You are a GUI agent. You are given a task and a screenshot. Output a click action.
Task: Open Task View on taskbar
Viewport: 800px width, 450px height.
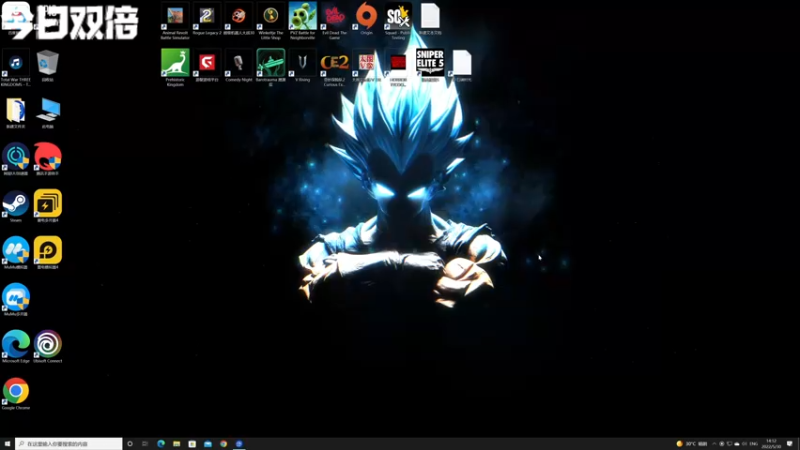tap(145, 444)
